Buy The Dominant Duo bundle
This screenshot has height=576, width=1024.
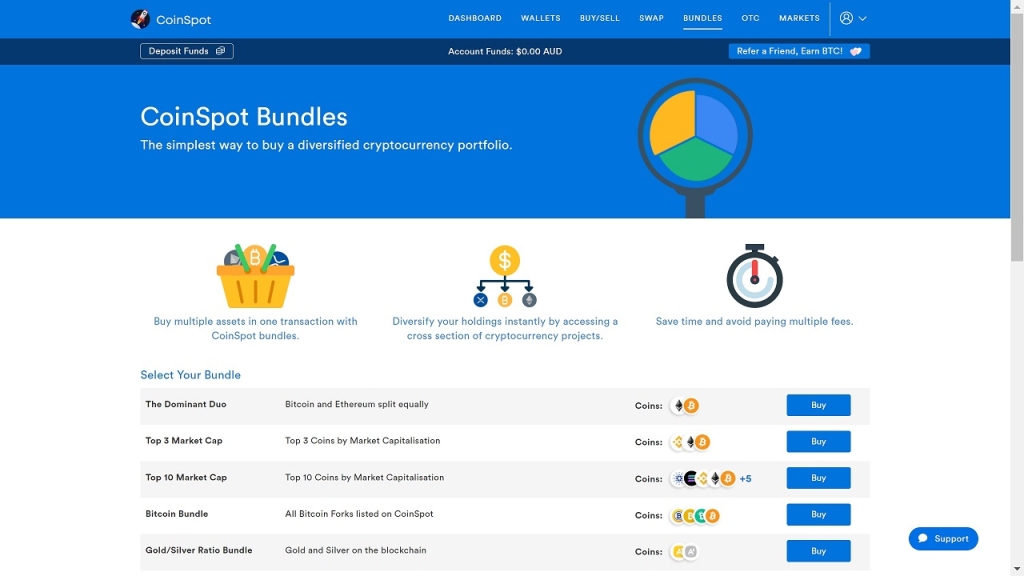(x=818, y=405)
